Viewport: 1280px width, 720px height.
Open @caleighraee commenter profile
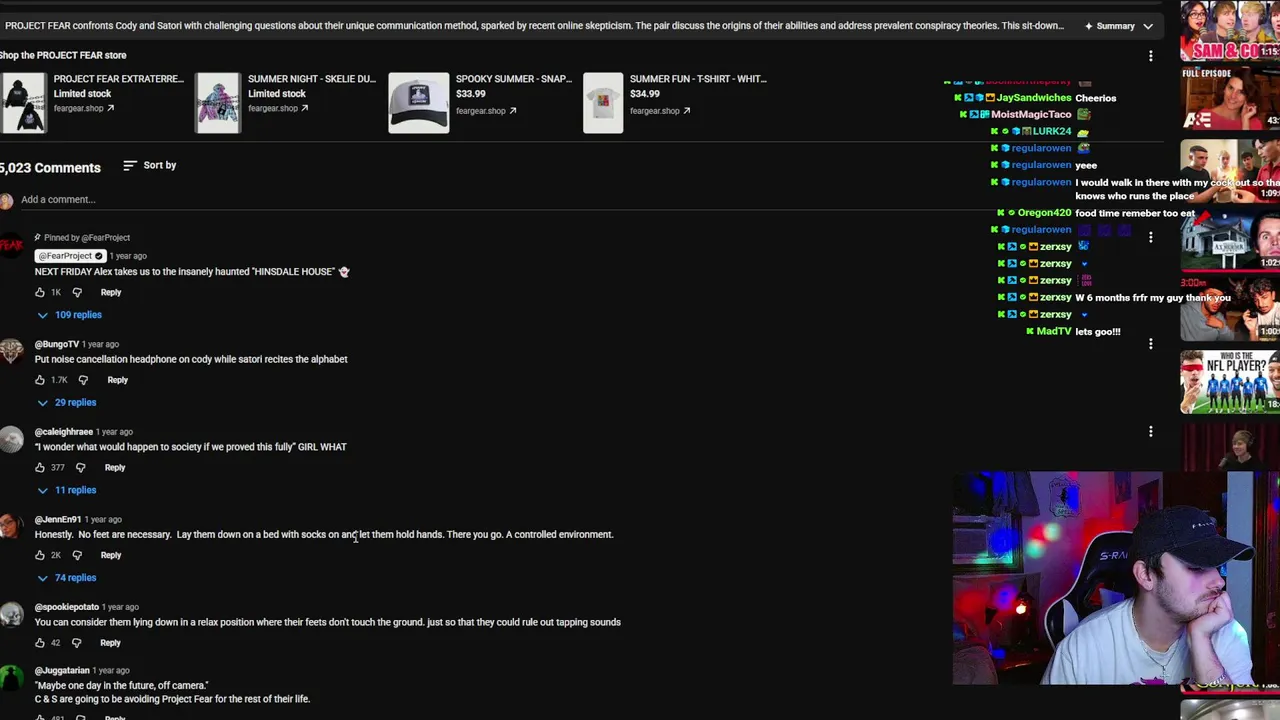[64, 432]
